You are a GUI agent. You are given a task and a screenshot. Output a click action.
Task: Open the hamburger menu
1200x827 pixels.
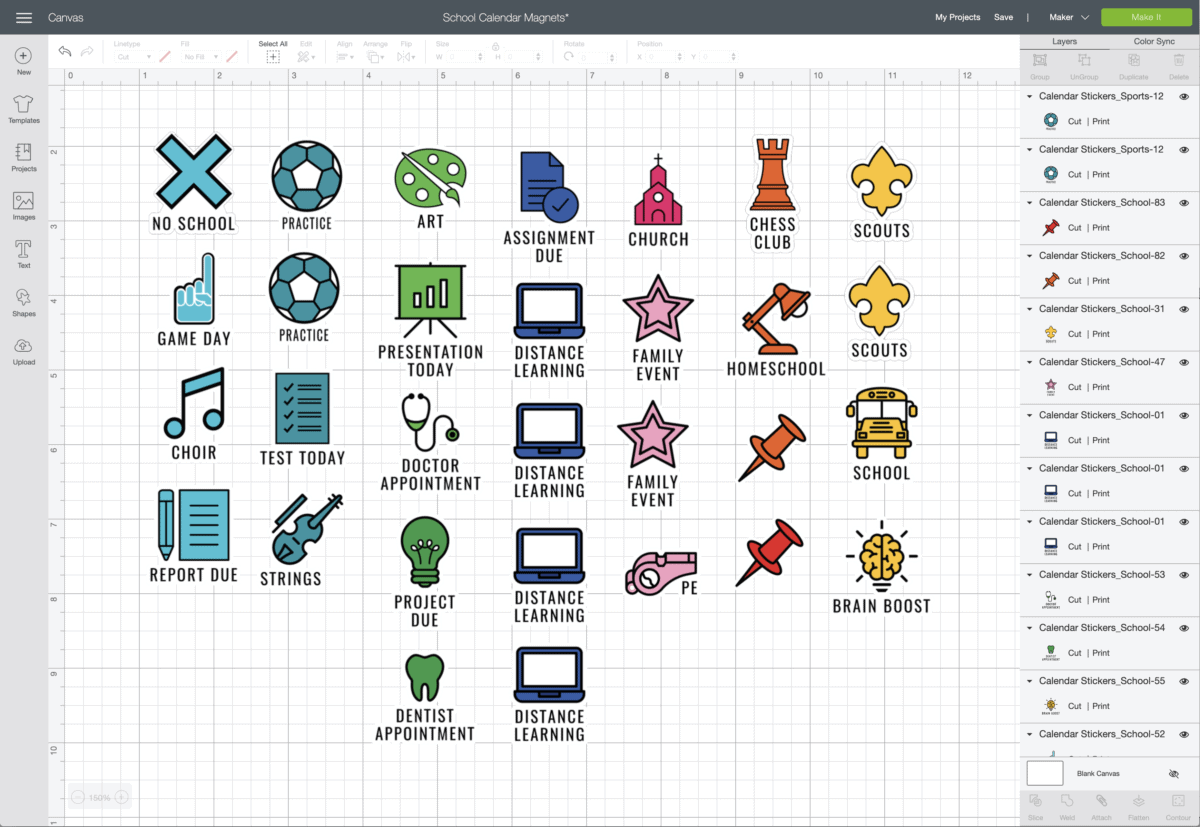coord(23,17)
